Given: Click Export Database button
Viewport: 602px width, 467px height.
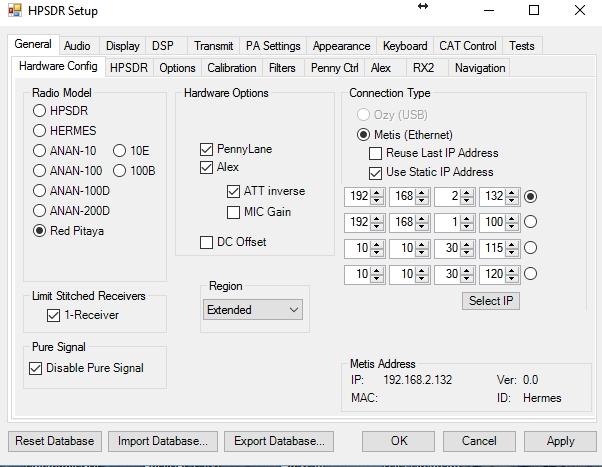Looking at the screenshot, I should click(279, 441).
